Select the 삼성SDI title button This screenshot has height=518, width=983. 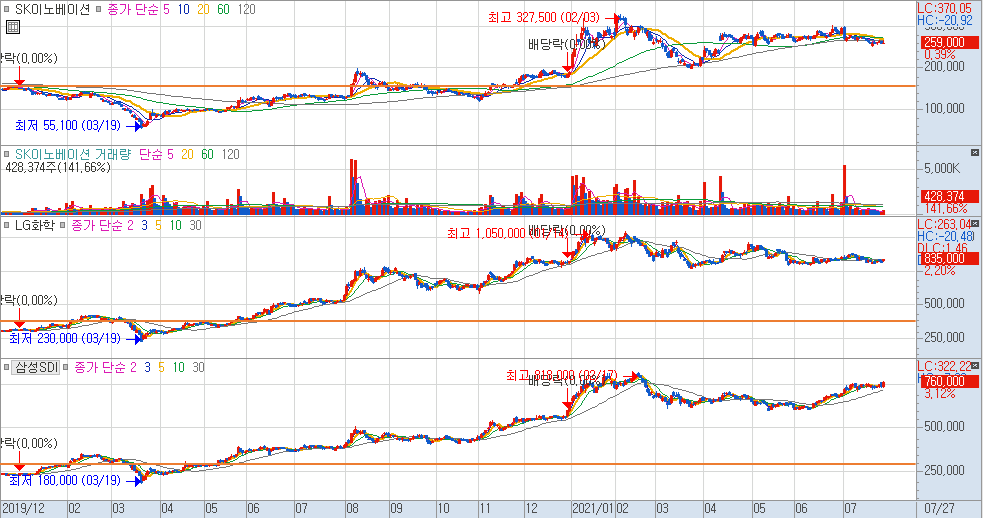coord(36,367)
